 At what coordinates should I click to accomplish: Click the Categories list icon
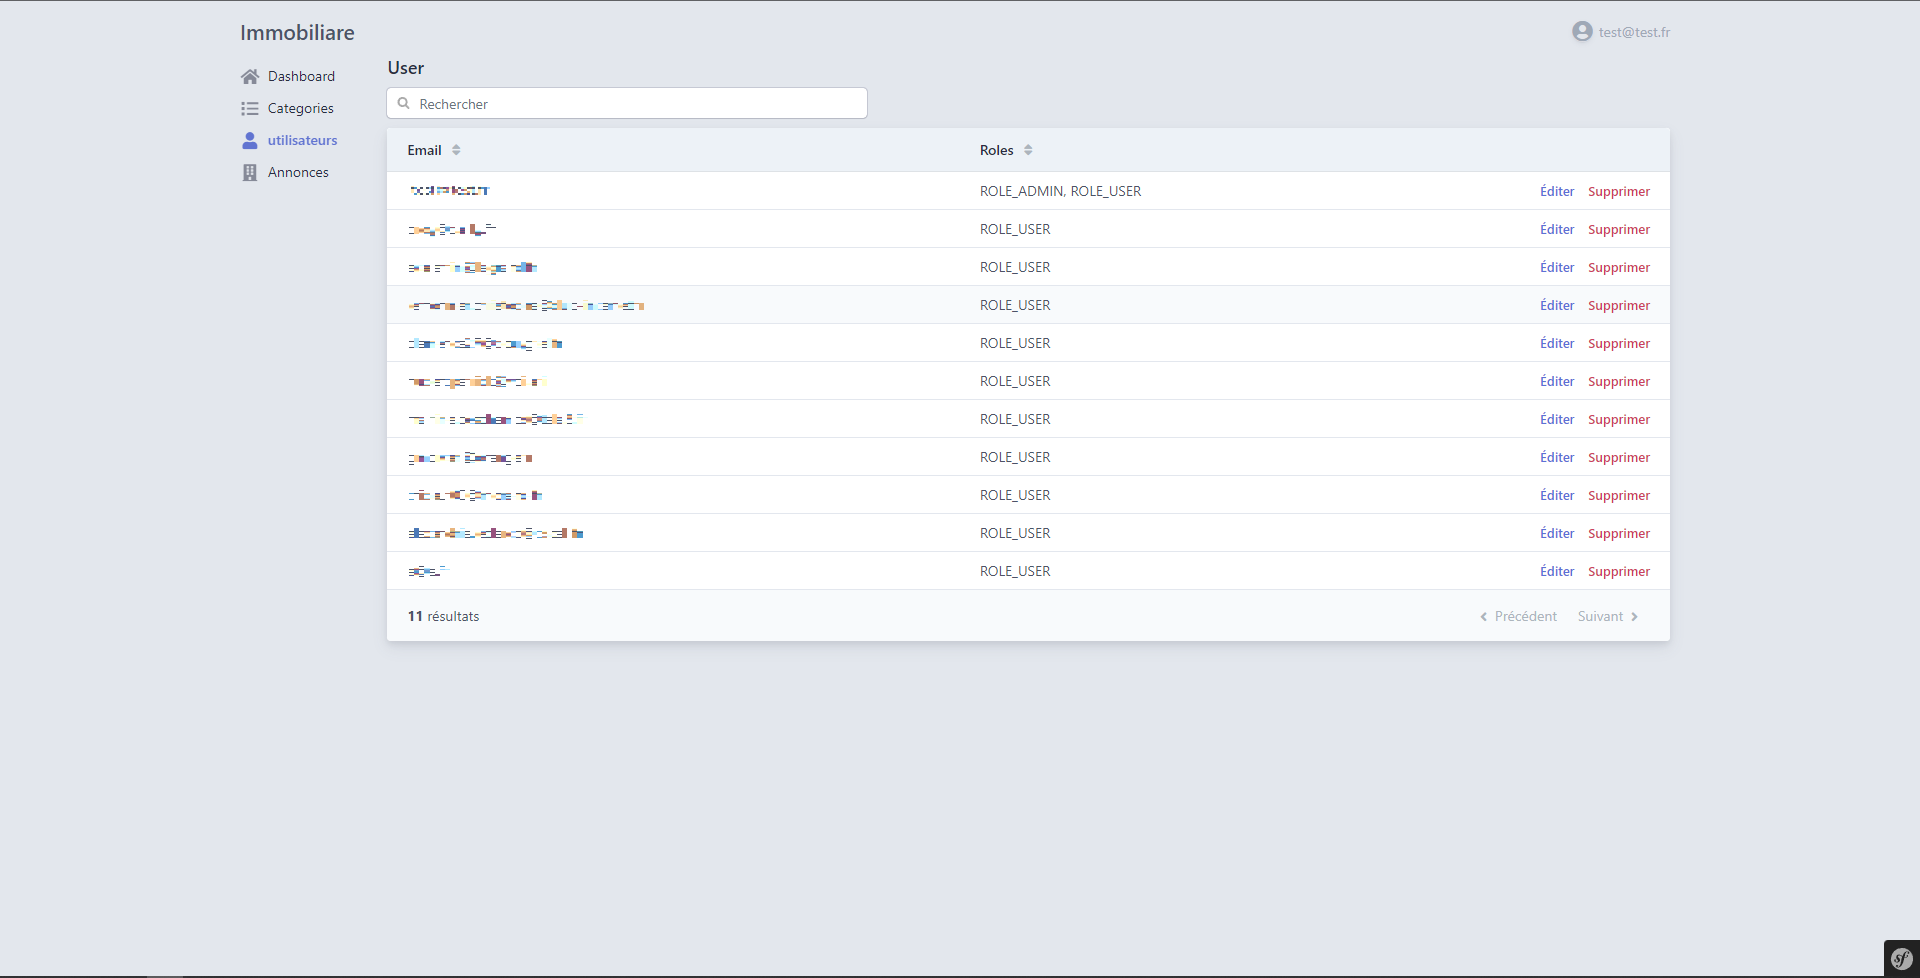250,109
